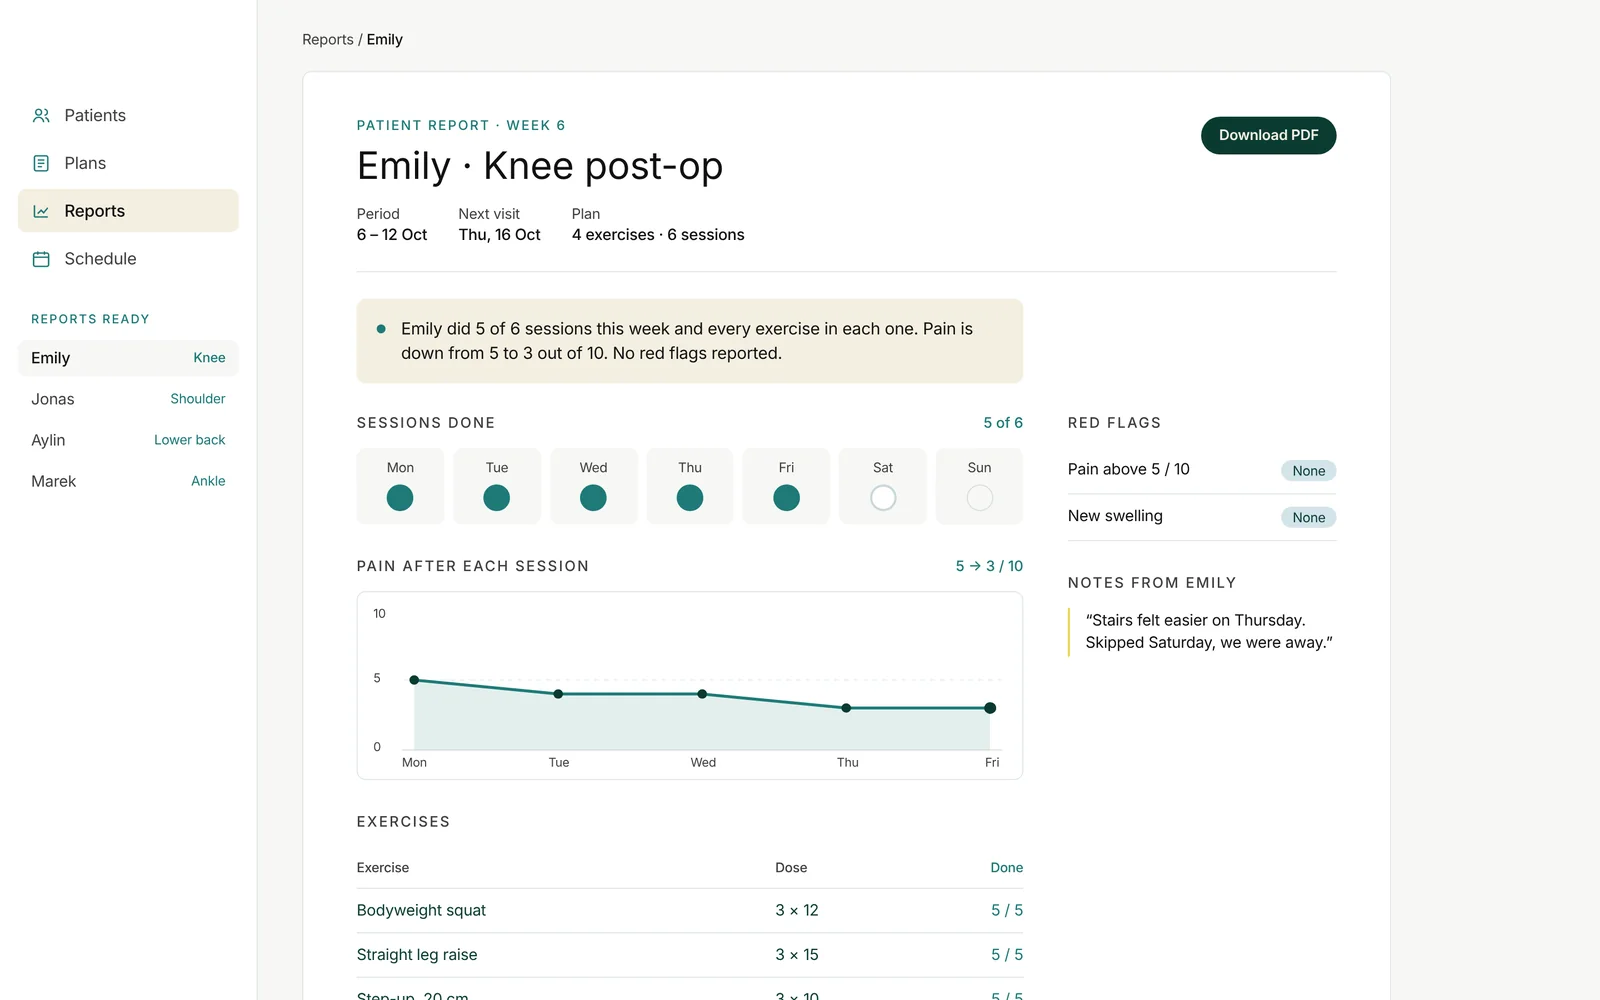Click the weekly summary banner text
The image size is (1600, 1000).
pyautogui.click(x=687, y=341)
